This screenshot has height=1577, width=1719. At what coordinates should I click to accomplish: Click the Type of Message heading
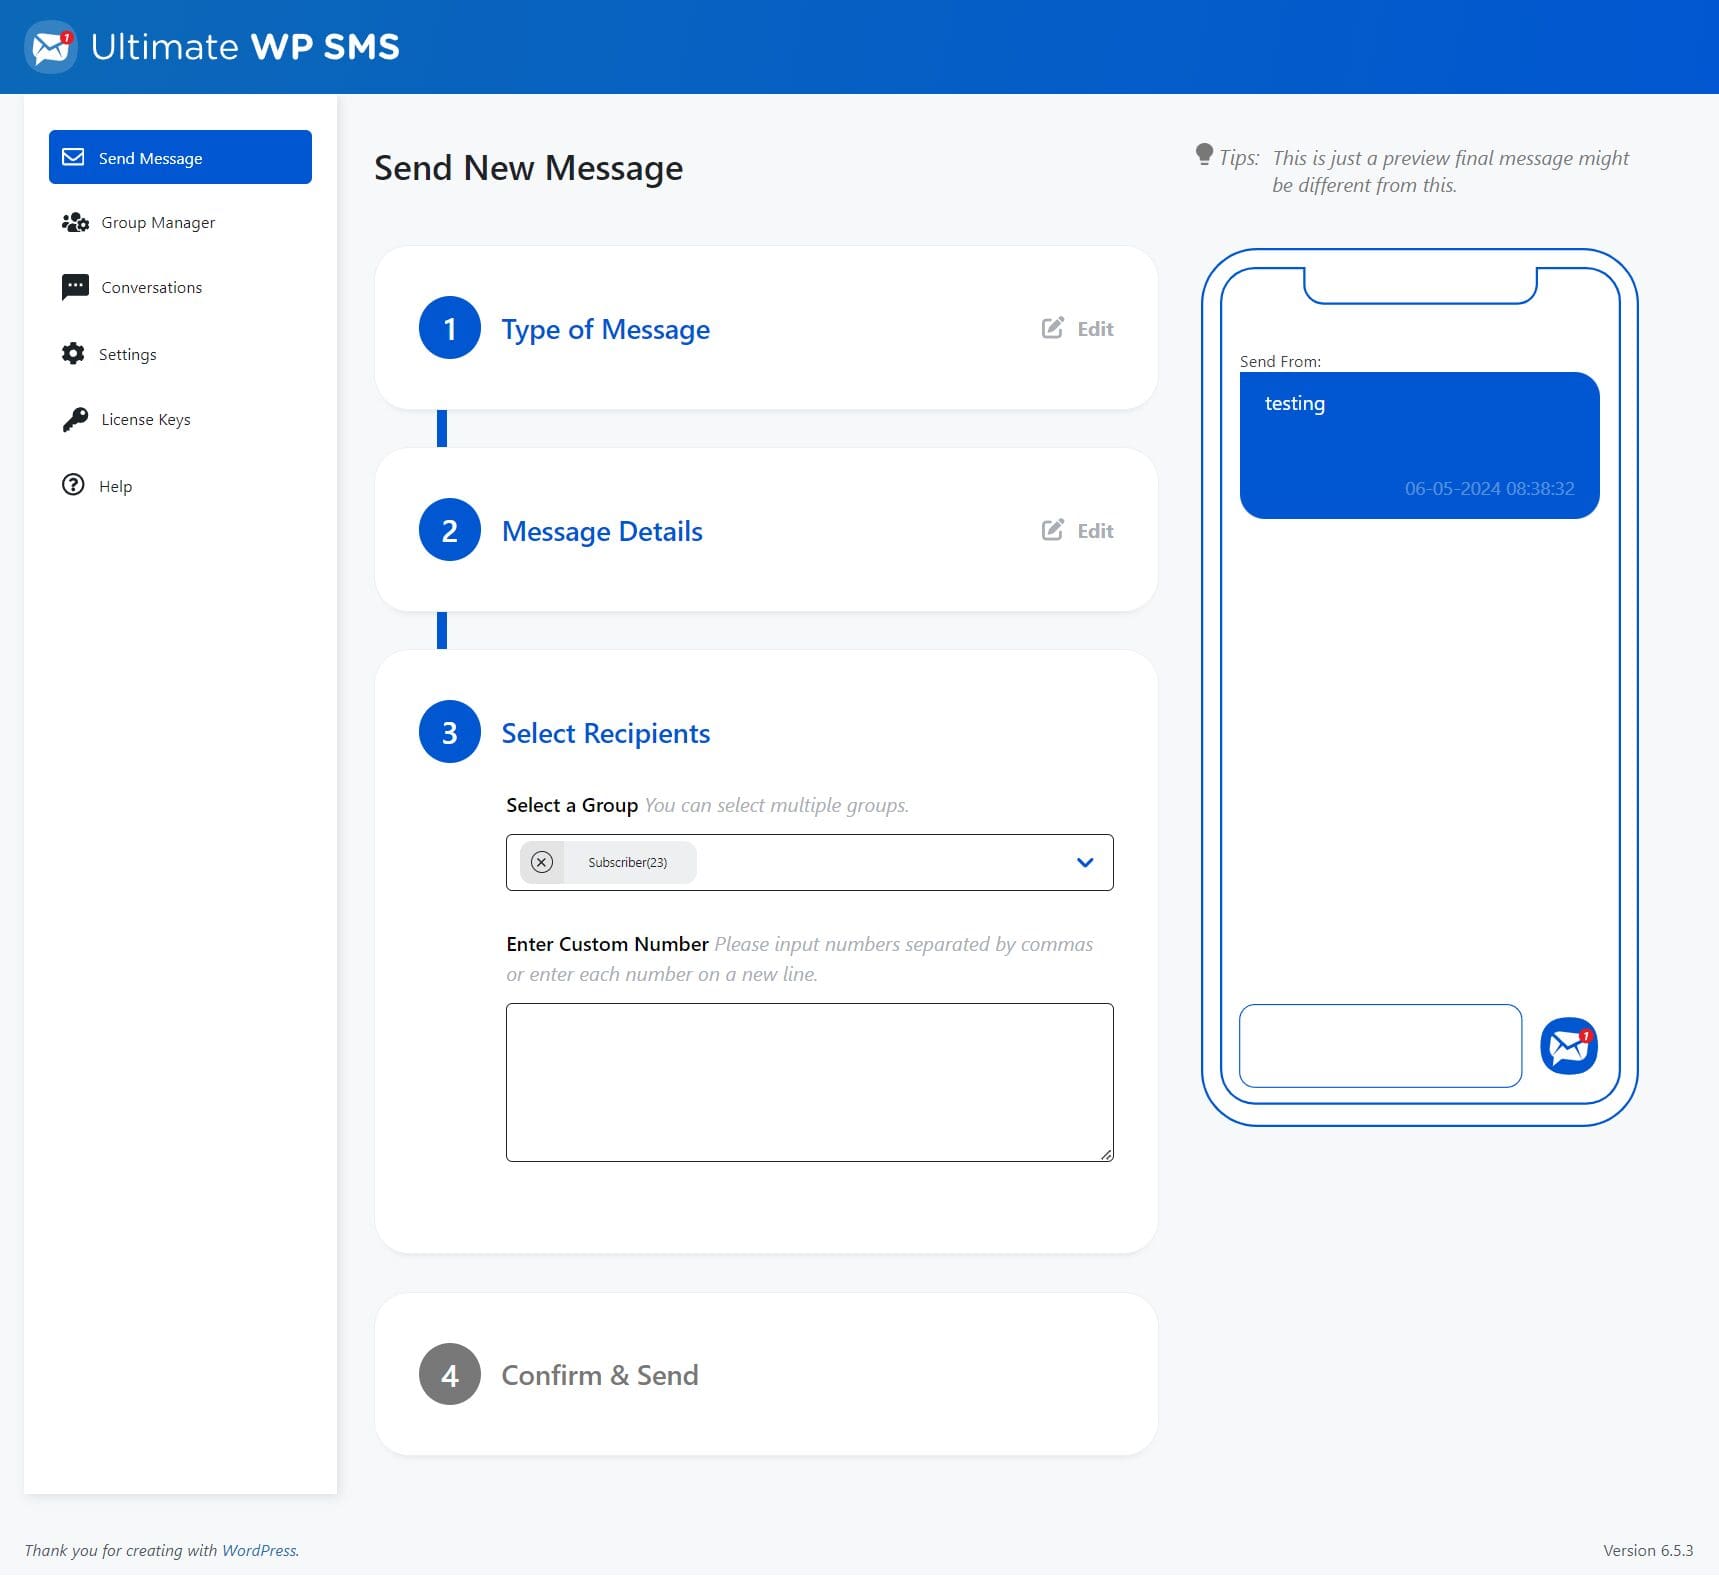[x=606, y=329]
